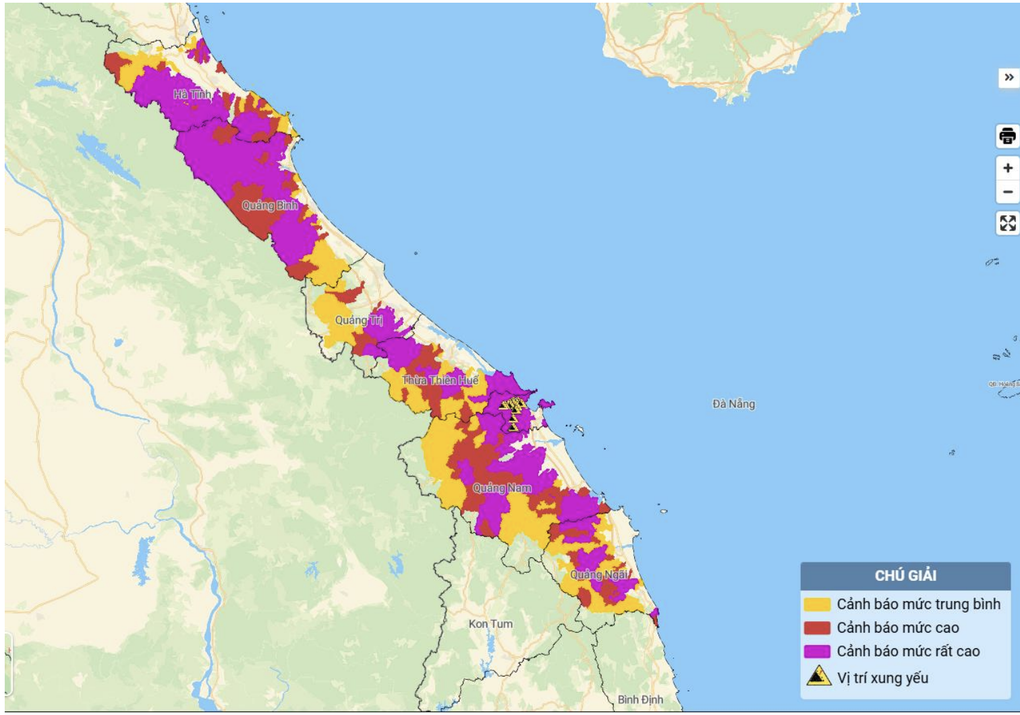Zoom out with the minus button

[1007, 192]
